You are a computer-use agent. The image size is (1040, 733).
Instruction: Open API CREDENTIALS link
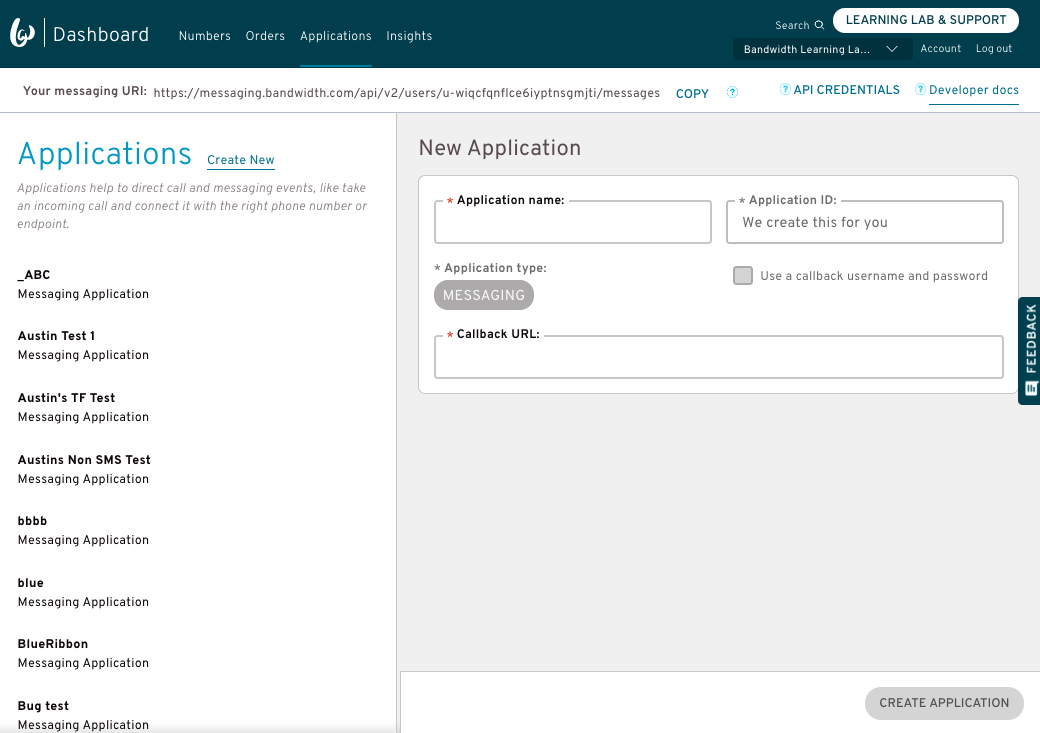[x=846, y=90]
